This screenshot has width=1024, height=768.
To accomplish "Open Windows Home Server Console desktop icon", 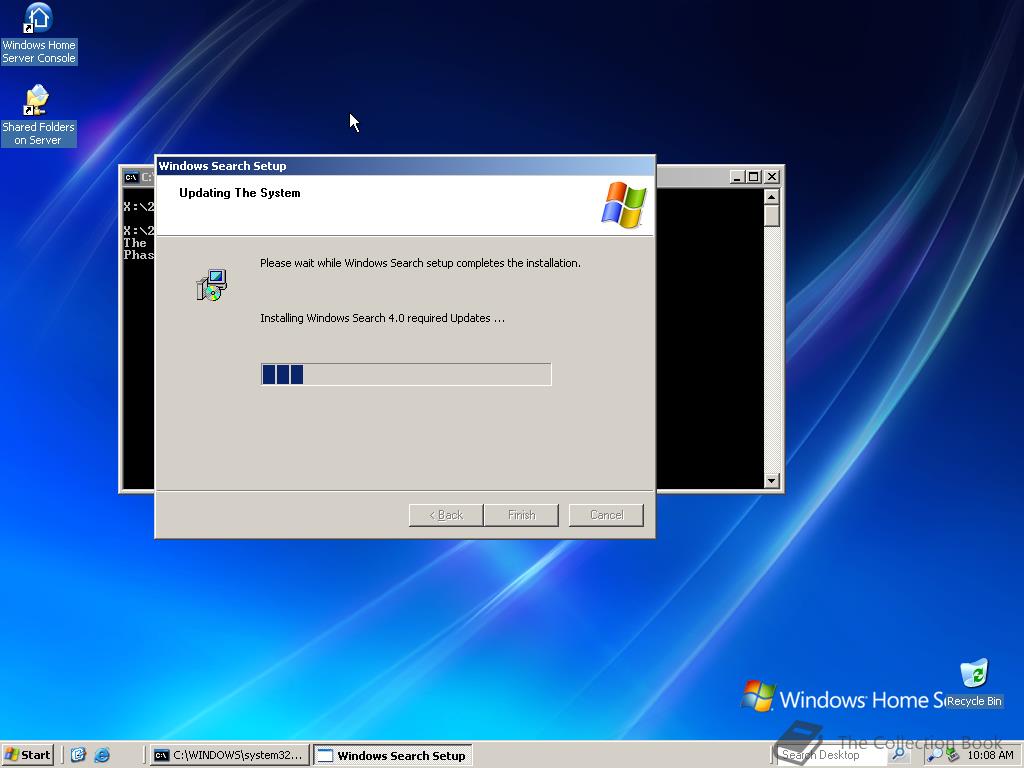I will tap(39, 33).
